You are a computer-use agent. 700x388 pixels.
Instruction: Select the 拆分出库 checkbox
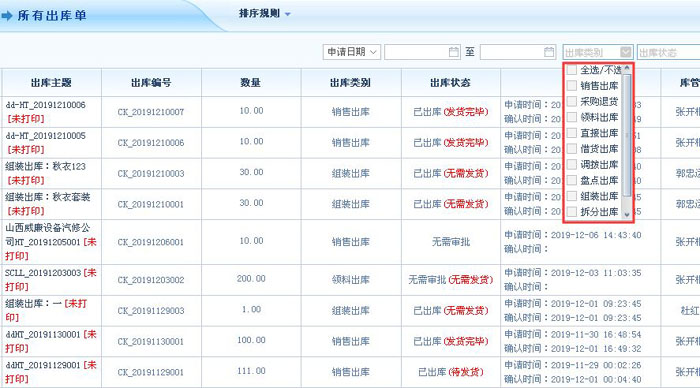pyautogui.click(x=571, y=212)
